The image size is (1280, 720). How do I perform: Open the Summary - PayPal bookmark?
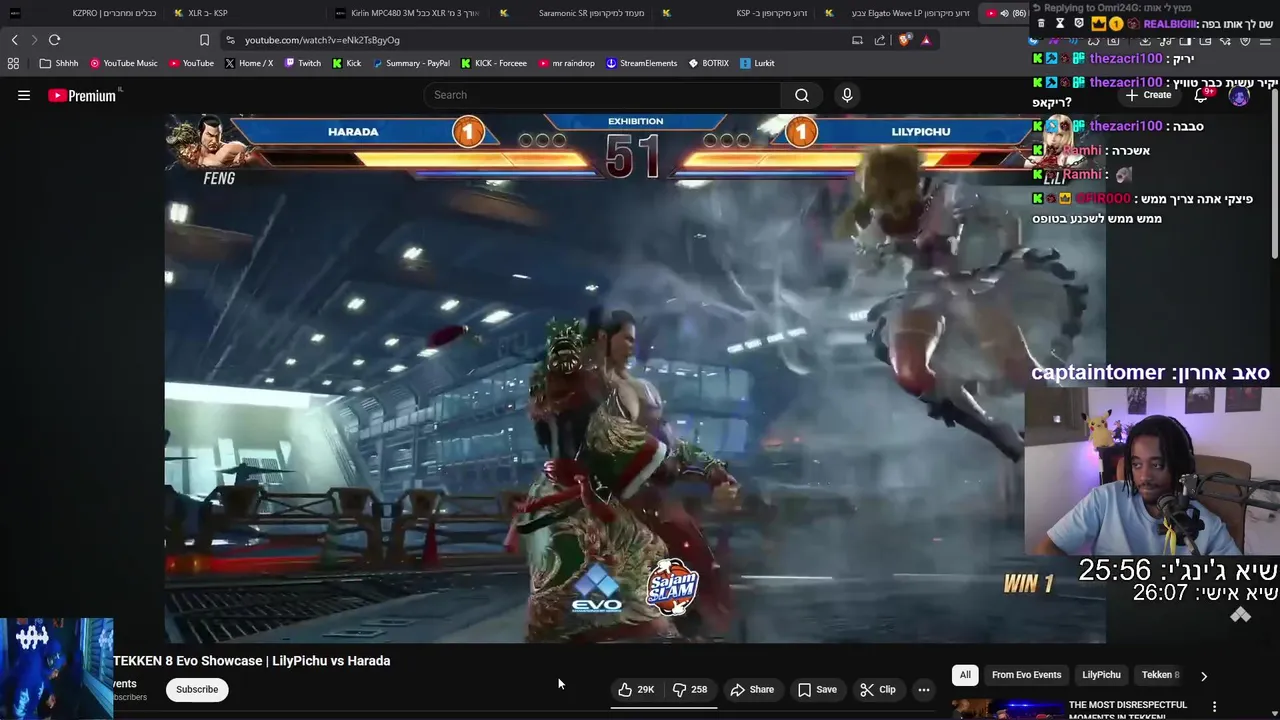411,63
